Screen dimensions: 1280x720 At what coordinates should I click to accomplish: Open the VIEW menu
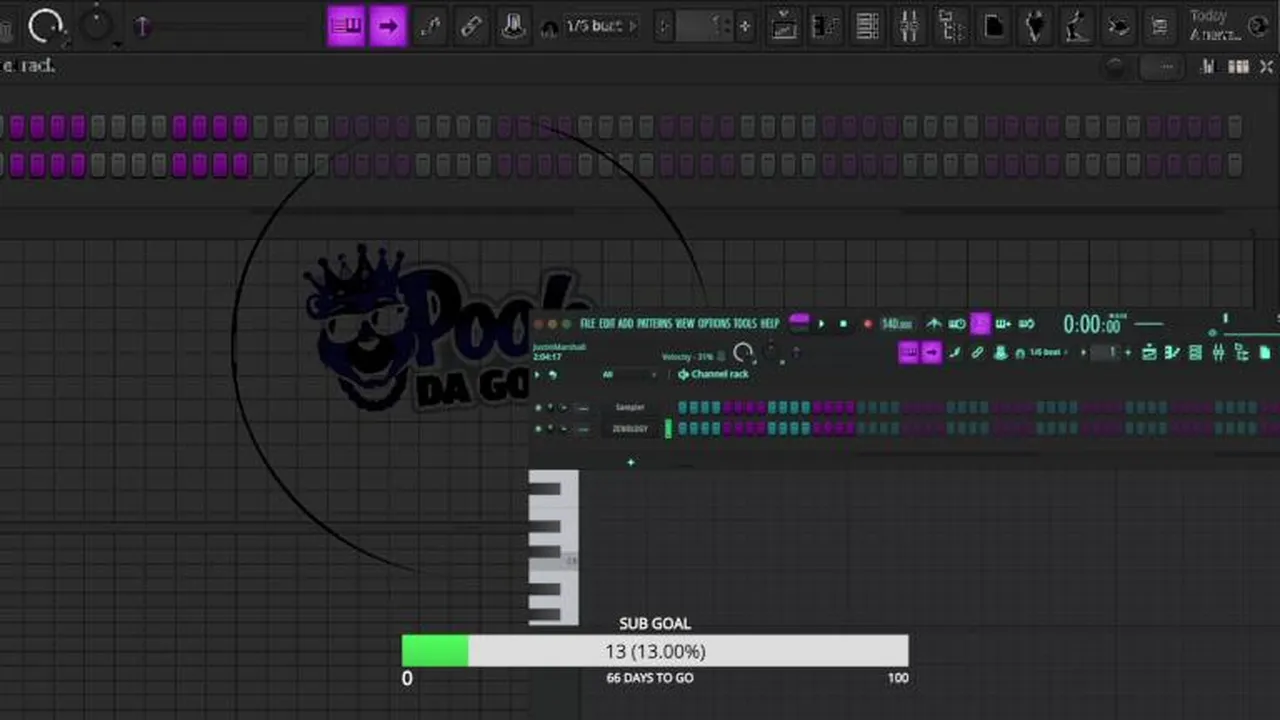685,323
